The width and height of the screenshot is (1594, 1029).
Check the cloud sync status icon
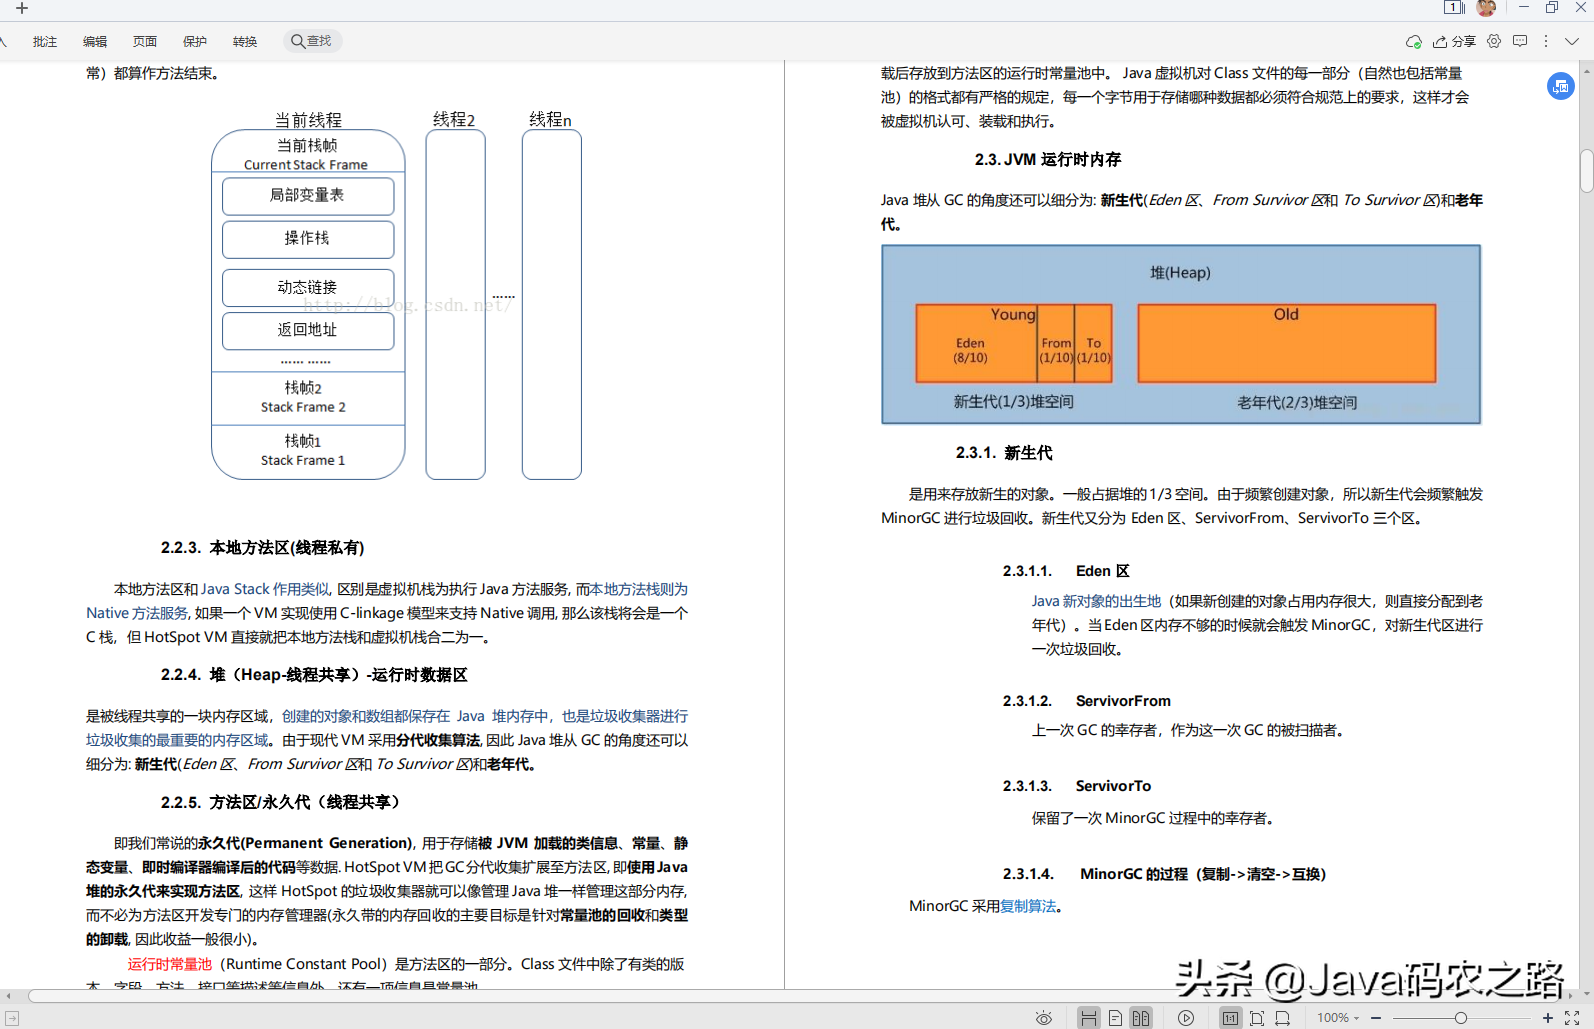tap(1413, 41)
